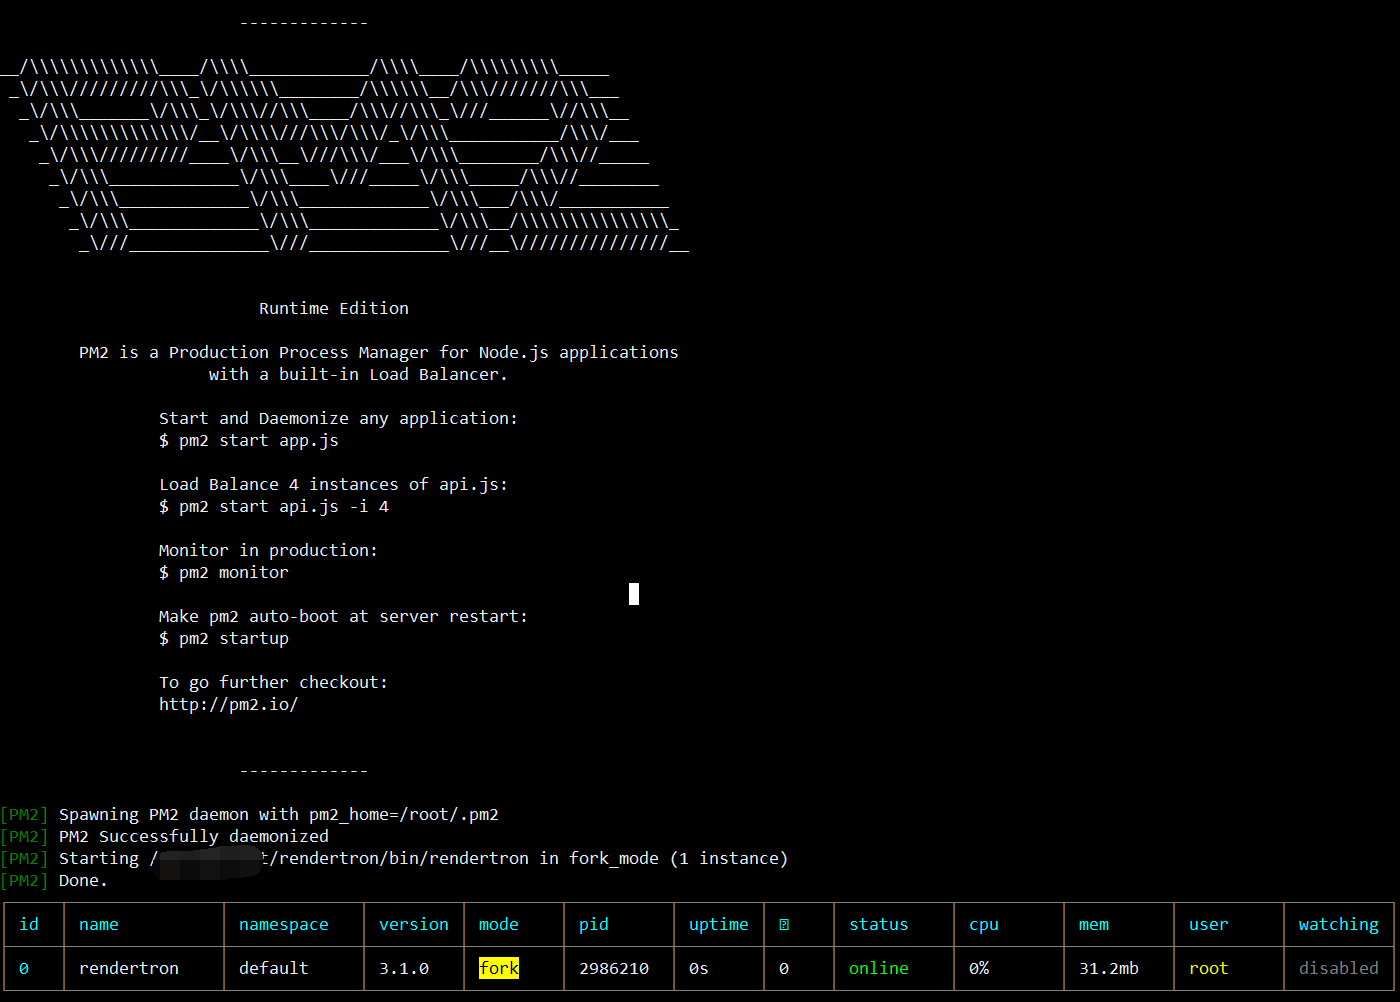
Task: Click the rendertron process name cell
Action: [129, 968]
